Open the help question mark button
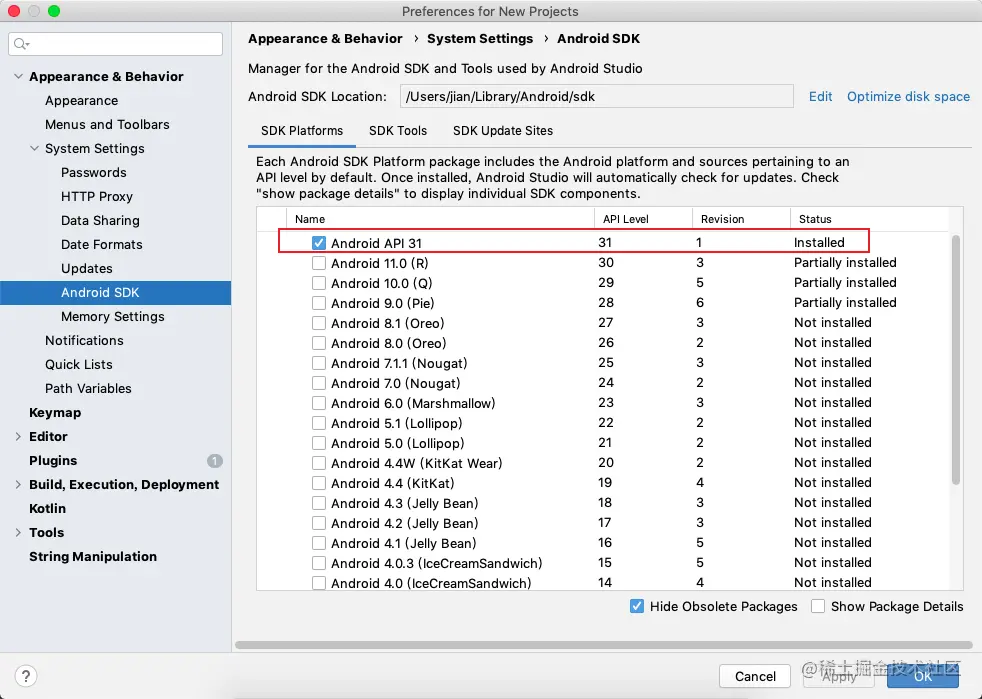Image resolution: width=982 pixels, height=699 pixels. (26, 676)
